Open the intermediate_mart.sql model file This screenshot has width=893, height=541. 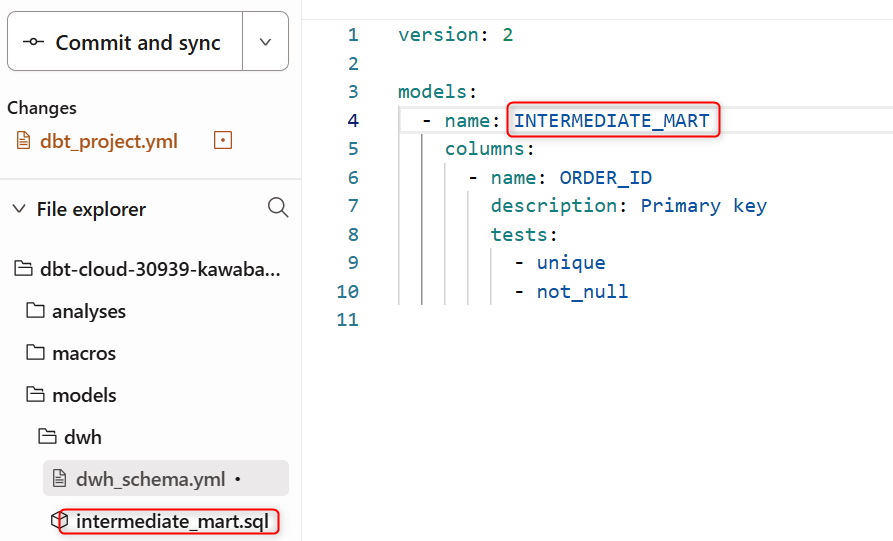click(x=172, y=521)
